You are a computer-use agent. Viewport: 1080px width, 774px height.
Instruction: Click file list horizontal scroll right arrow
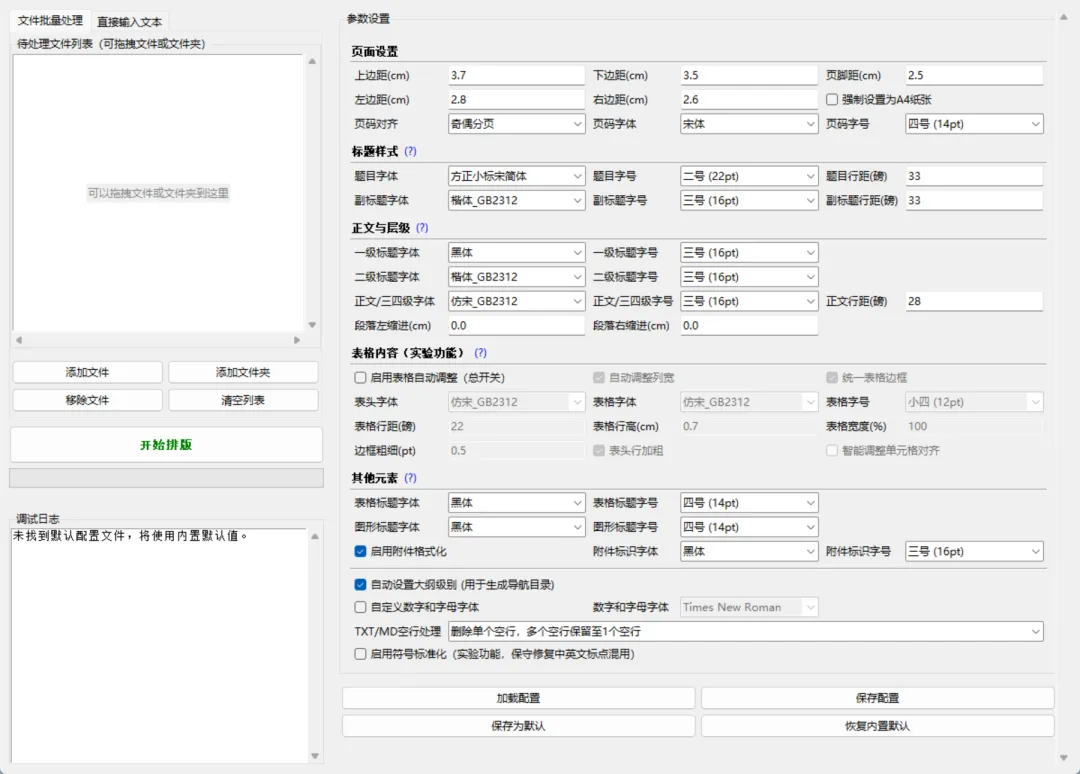pos(297,340)
